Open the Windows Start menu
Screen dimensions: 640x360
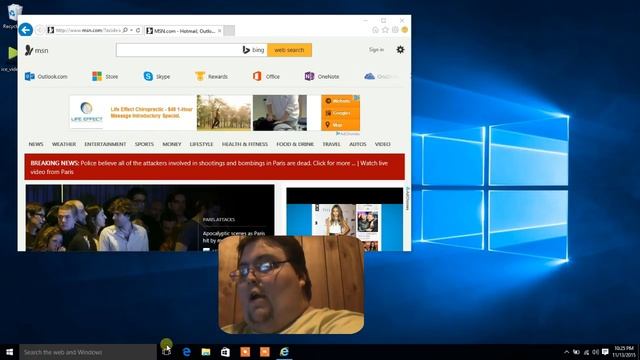tap(9, 352)
